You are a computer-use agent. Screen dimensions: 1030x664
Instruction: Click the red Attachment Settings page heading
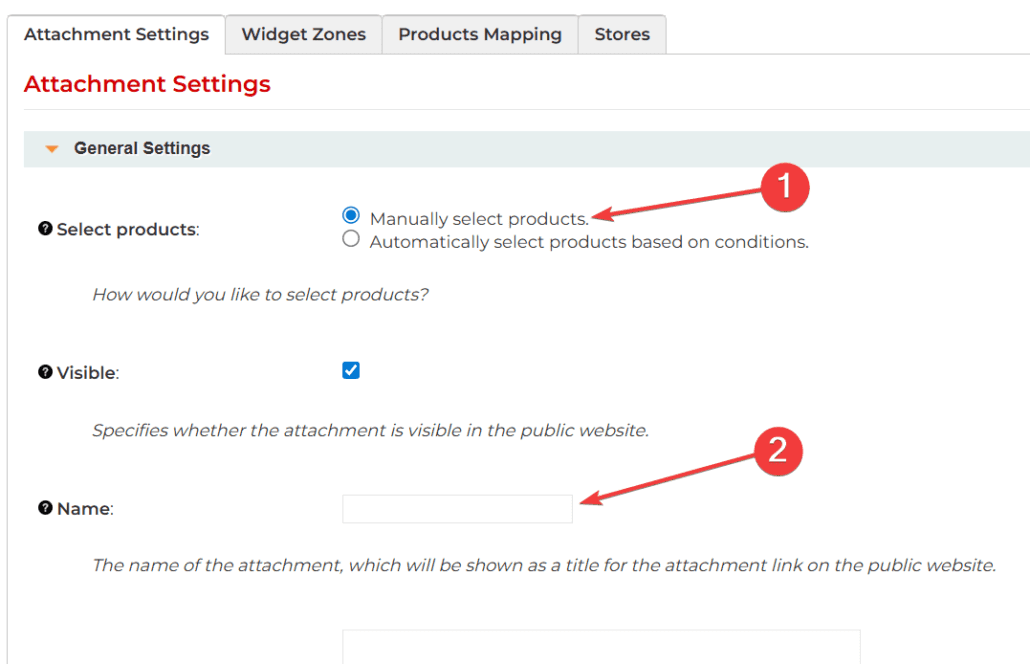[147, 84]
